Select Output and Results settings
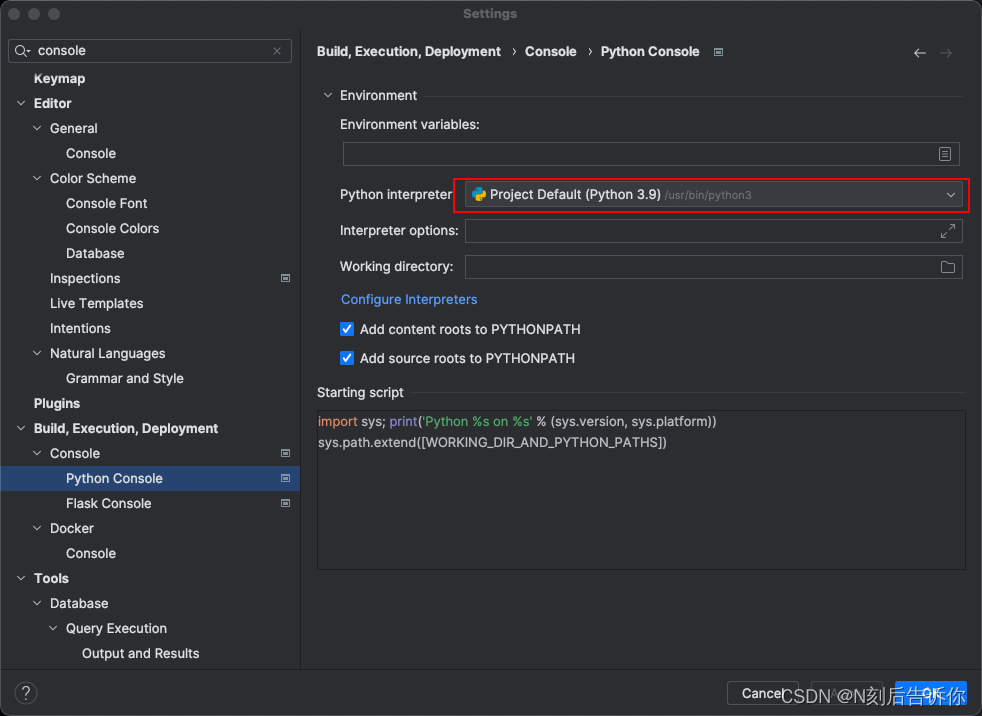 point(140,653)
